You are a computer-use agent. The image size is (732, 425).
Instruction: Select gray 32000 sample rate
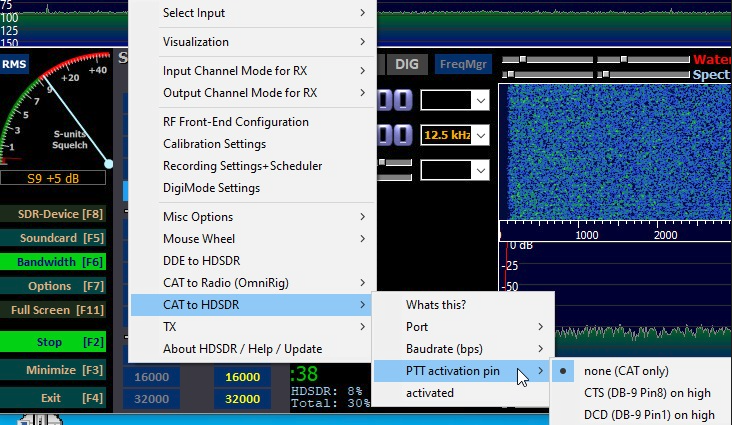(151, 399)
